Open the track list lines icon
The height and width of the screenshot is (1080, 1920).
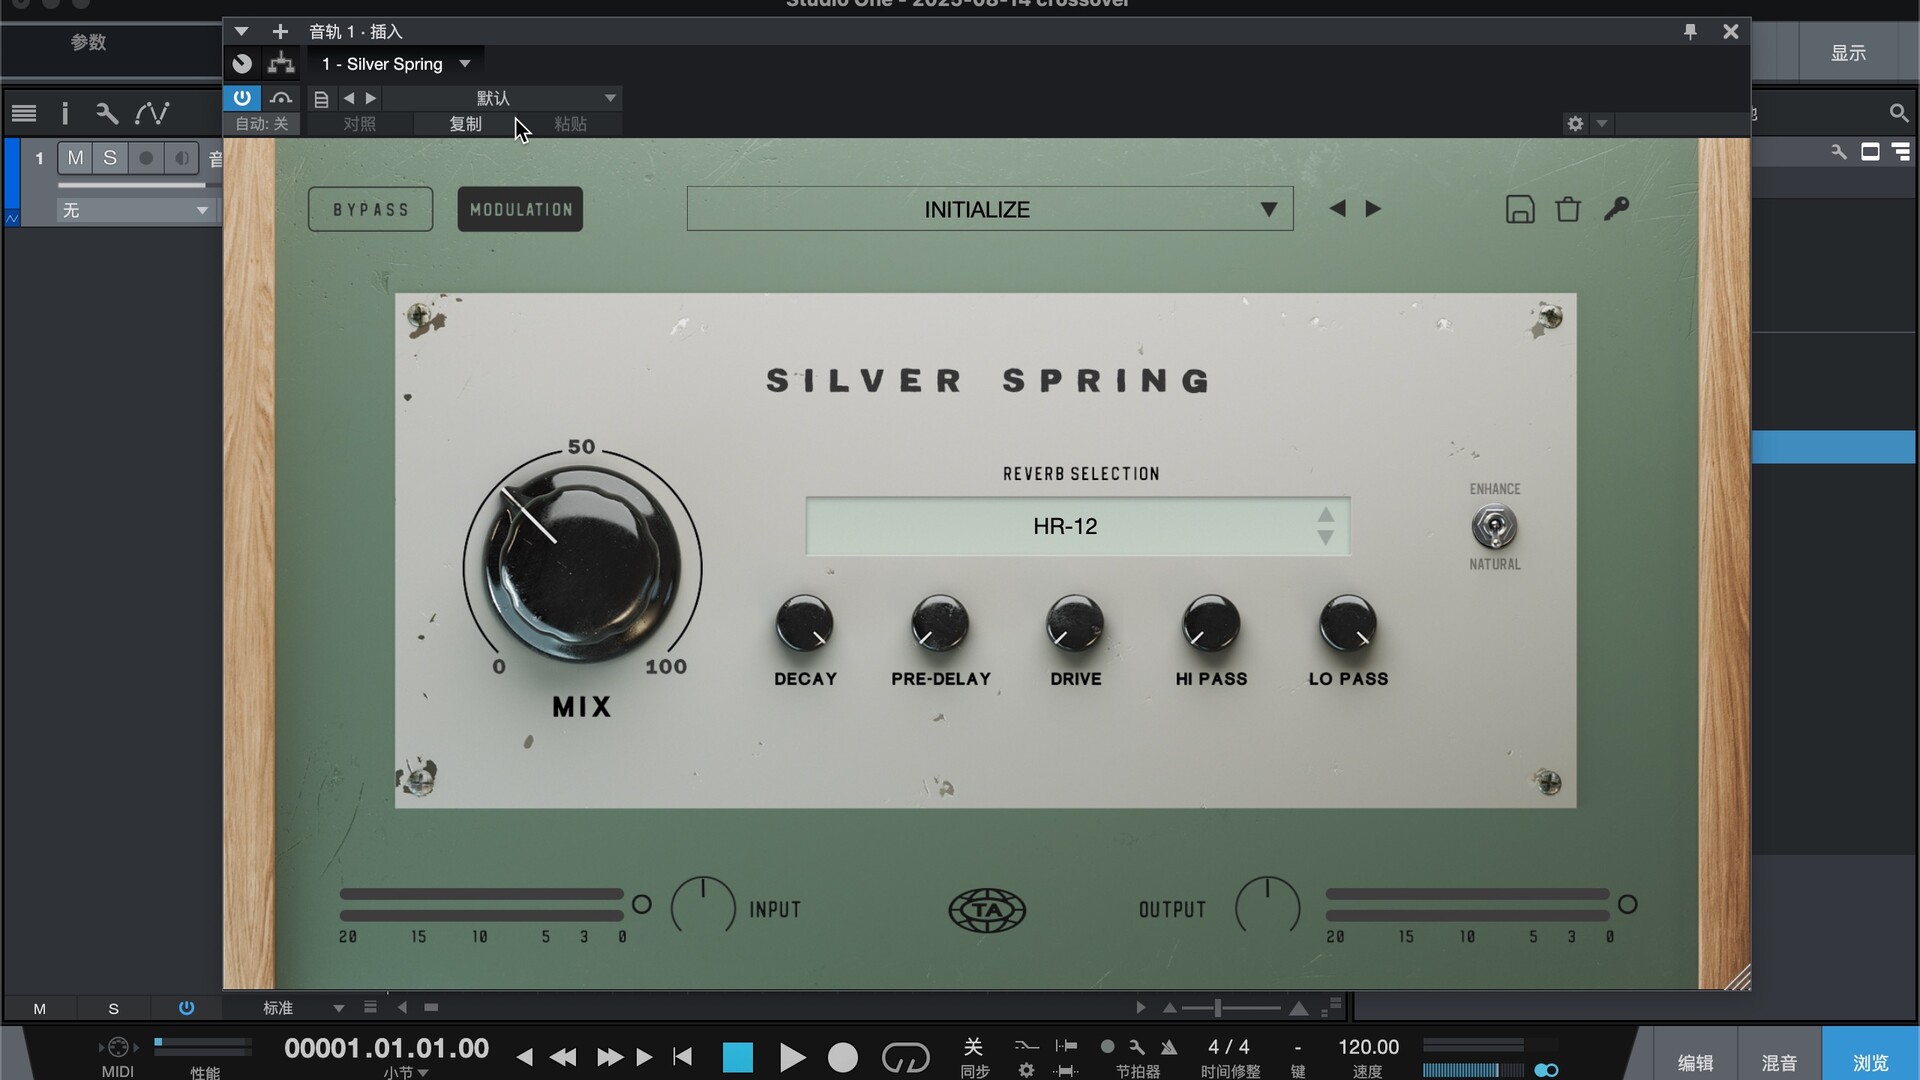[x=24, y=113]
